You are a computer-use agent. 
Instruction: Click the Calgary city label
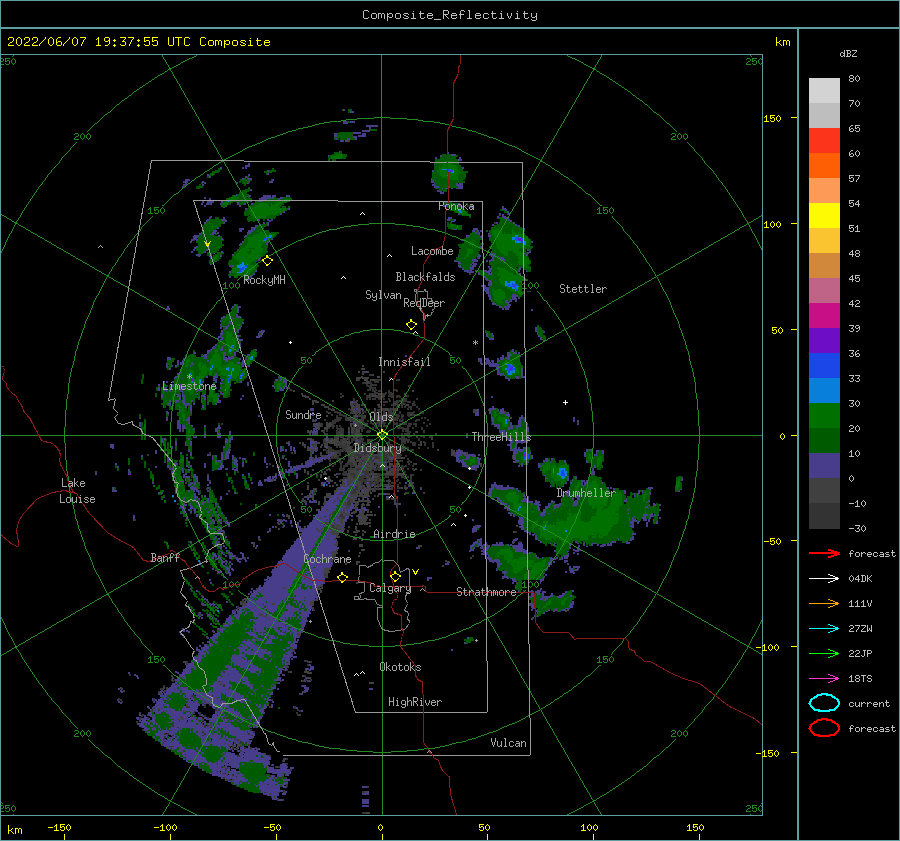point(390,588)
